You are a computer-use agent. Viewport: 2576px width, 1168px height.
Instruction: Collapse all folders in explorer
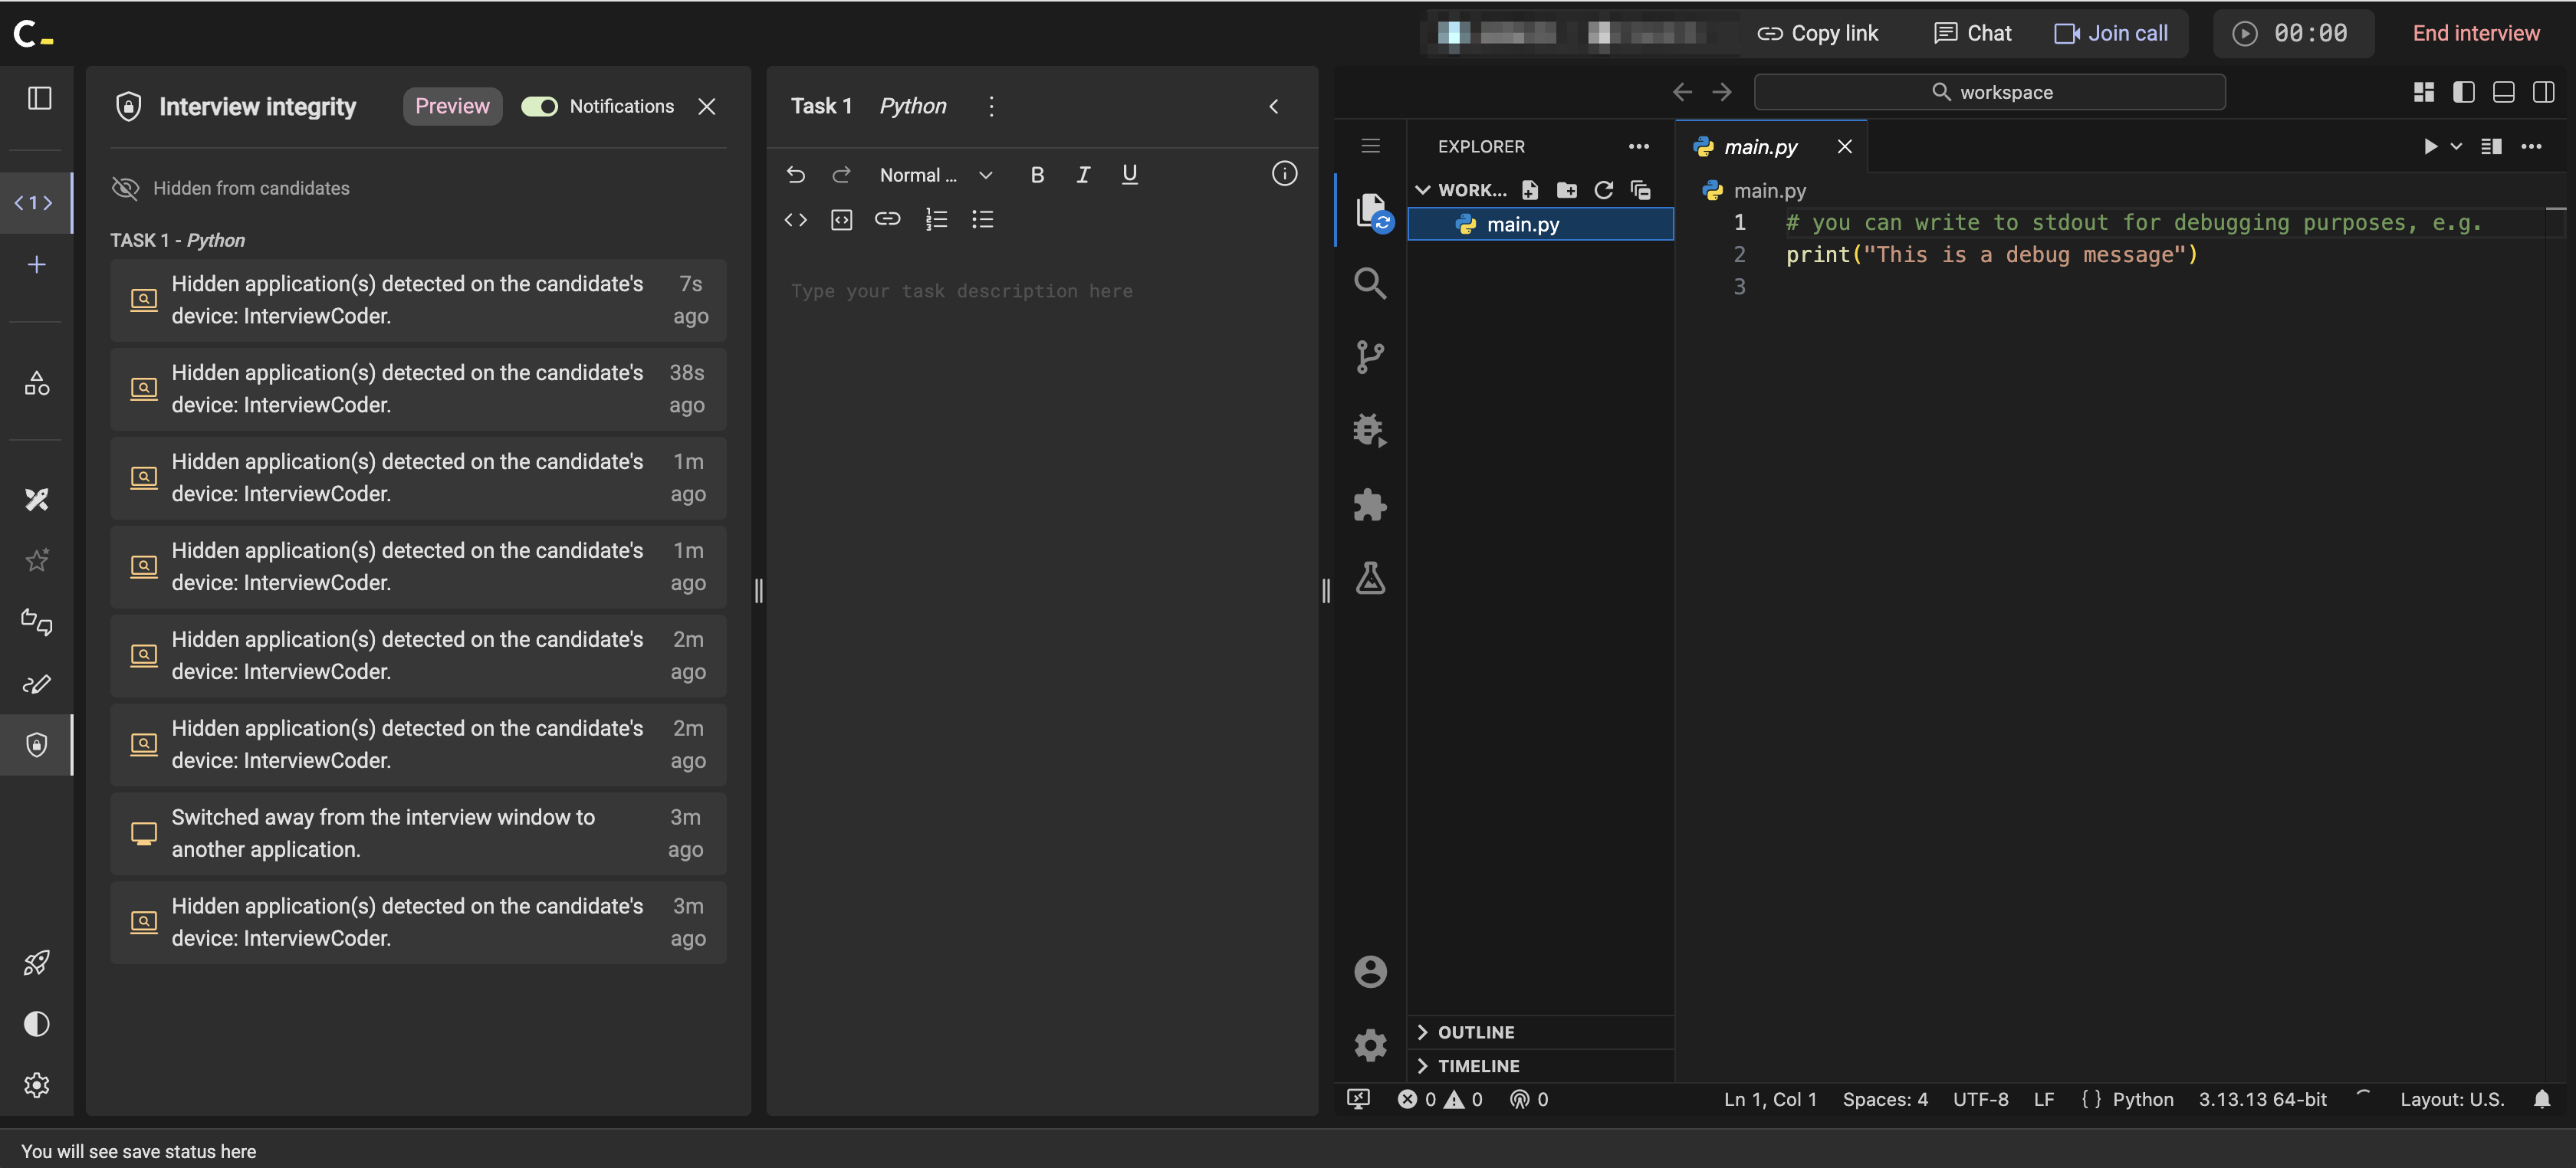coord(1640,190)
